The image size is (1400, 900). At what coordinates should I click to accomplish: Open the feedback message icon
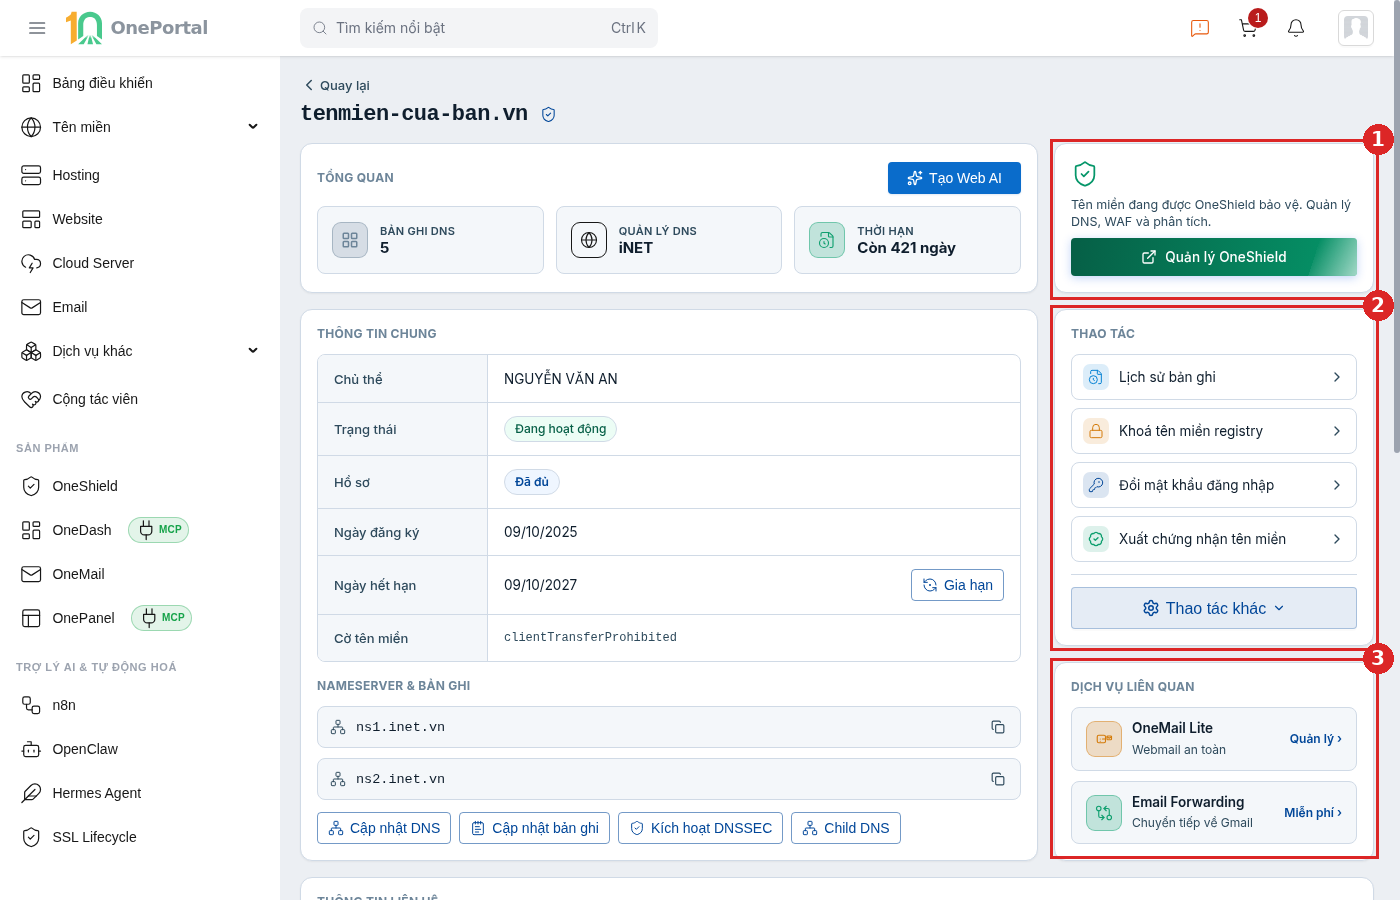[x=1200, y=28]
